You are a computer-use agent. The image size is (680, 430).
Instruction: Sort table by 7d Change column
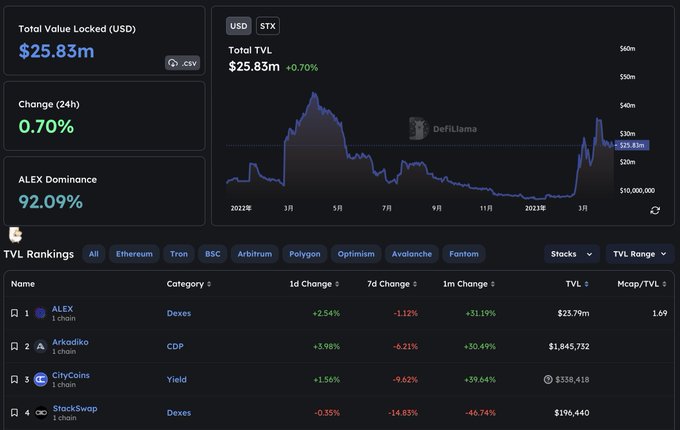tap(392, 284)
